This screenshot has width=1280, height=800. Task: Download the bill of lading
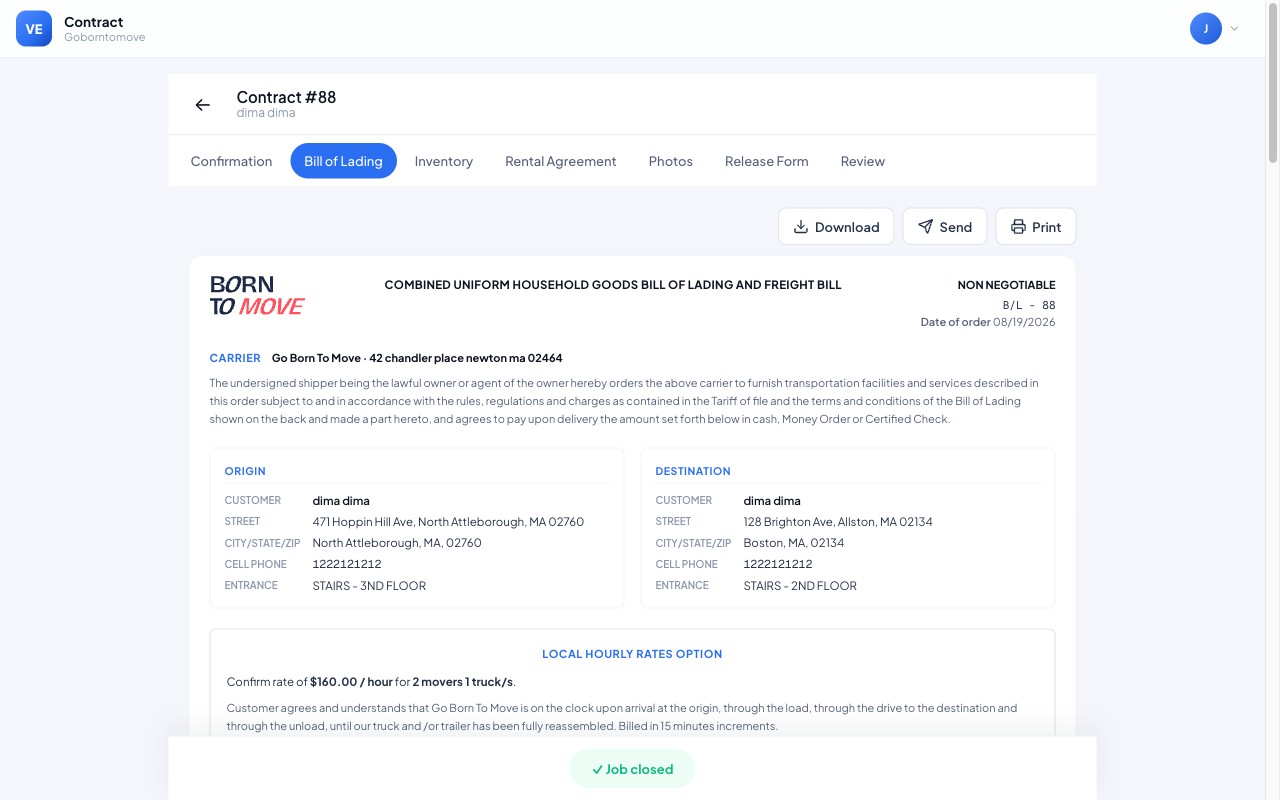[836, 227]
